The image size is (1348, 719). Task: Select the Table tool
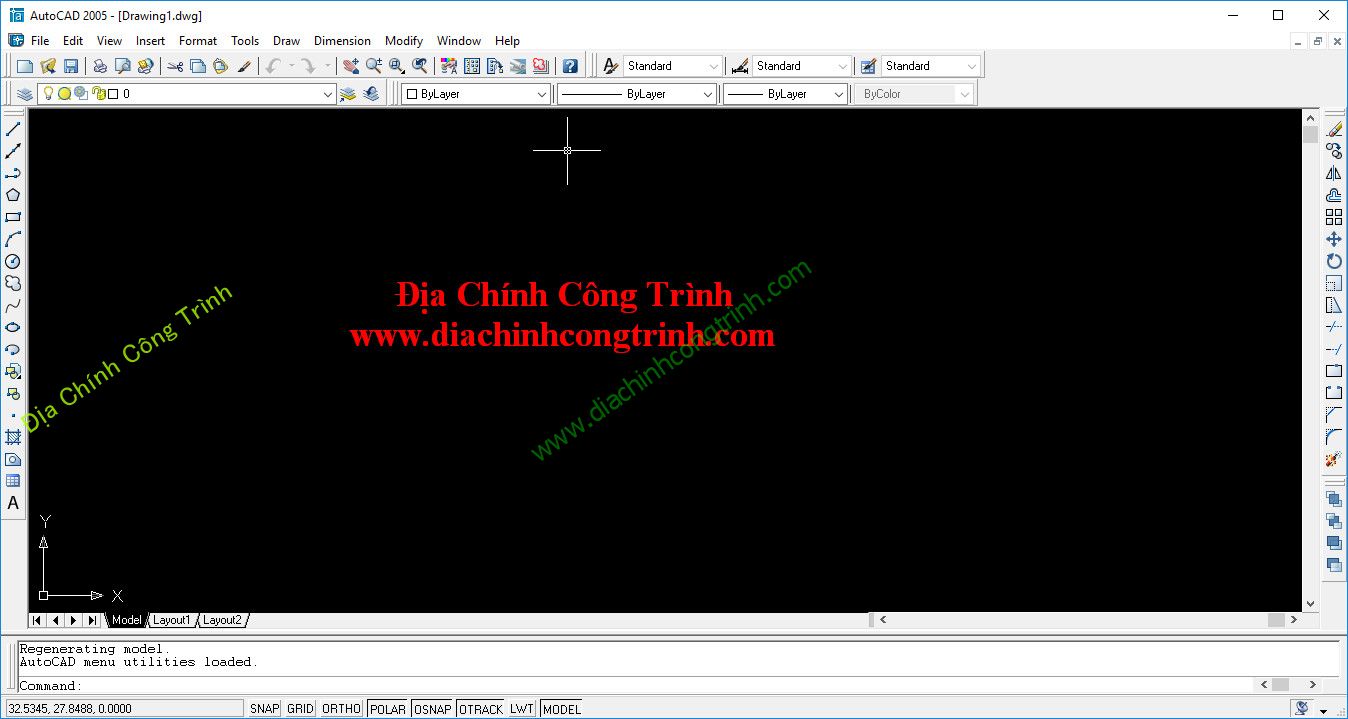point(13,481)
